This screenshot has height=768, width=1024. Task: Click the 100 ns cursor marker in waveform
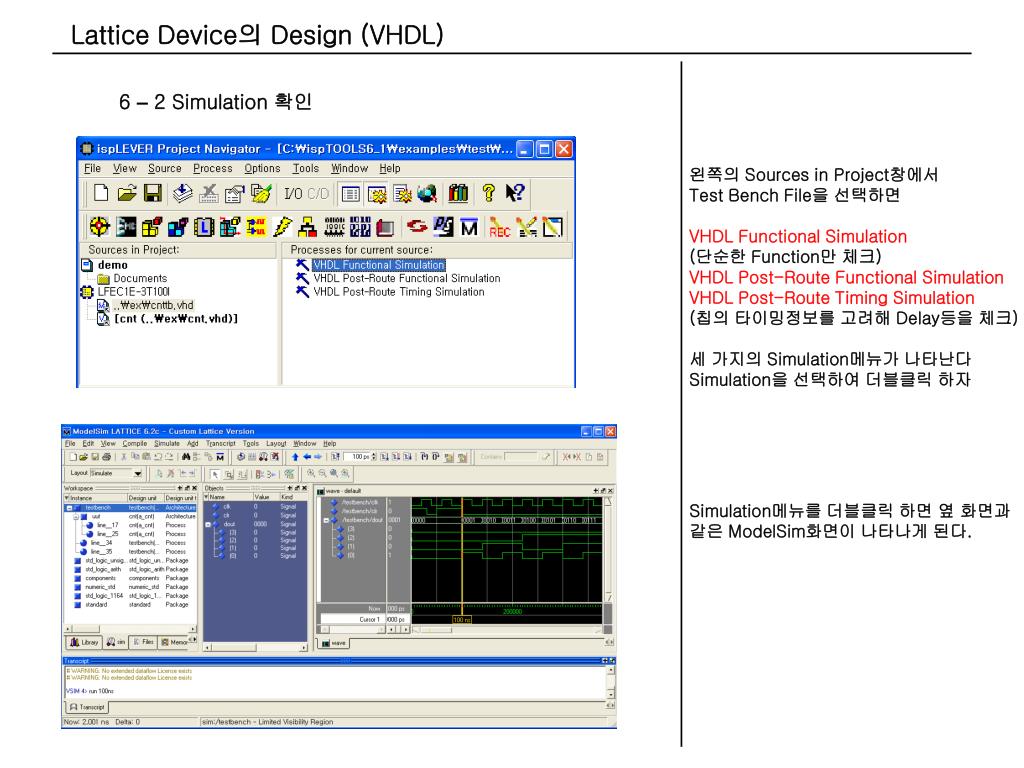[462, 619]
